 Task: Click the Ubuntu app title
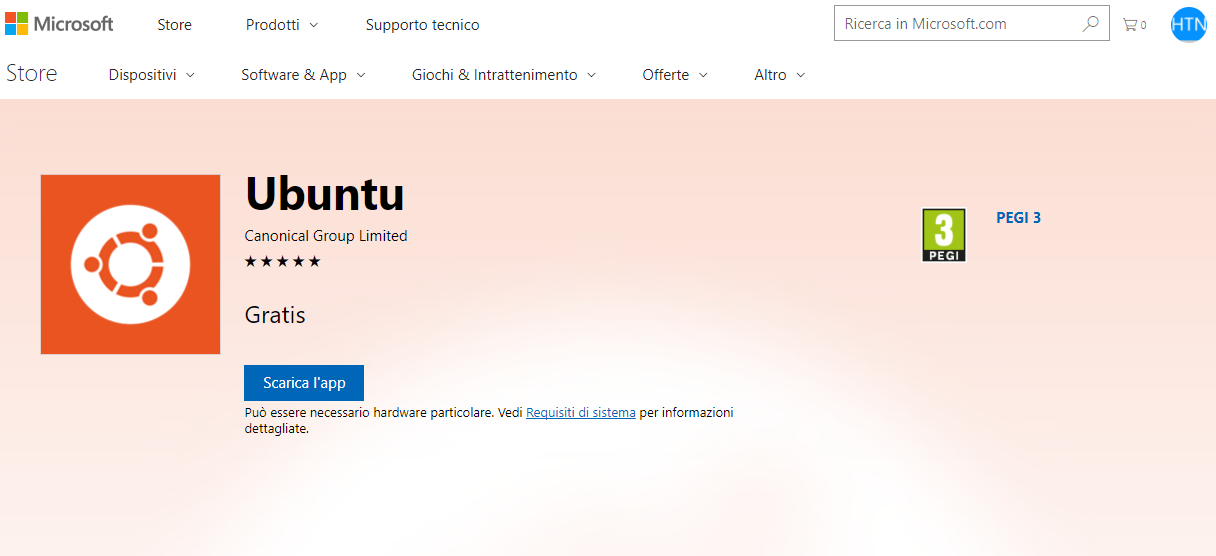[x=325, y=194]
